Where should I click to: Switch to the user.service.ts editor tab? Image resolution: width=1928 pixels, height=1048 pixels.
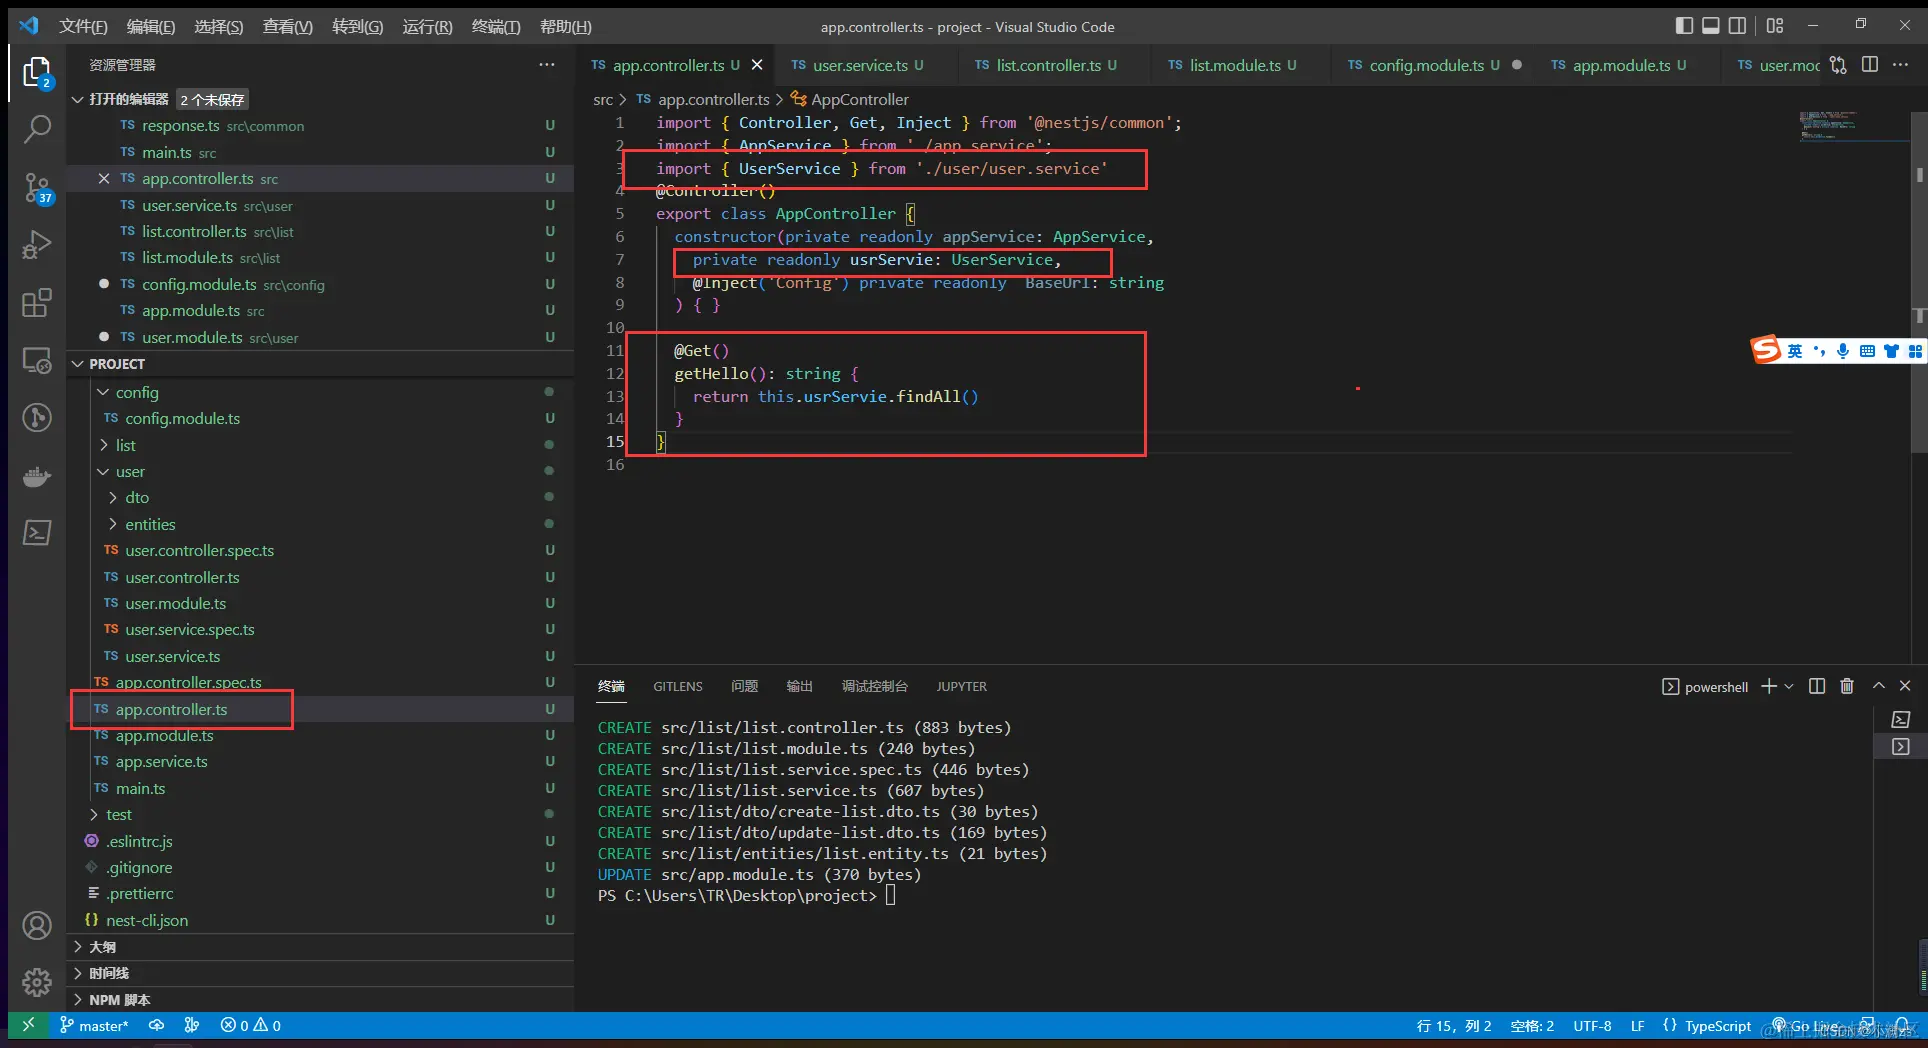859,65
